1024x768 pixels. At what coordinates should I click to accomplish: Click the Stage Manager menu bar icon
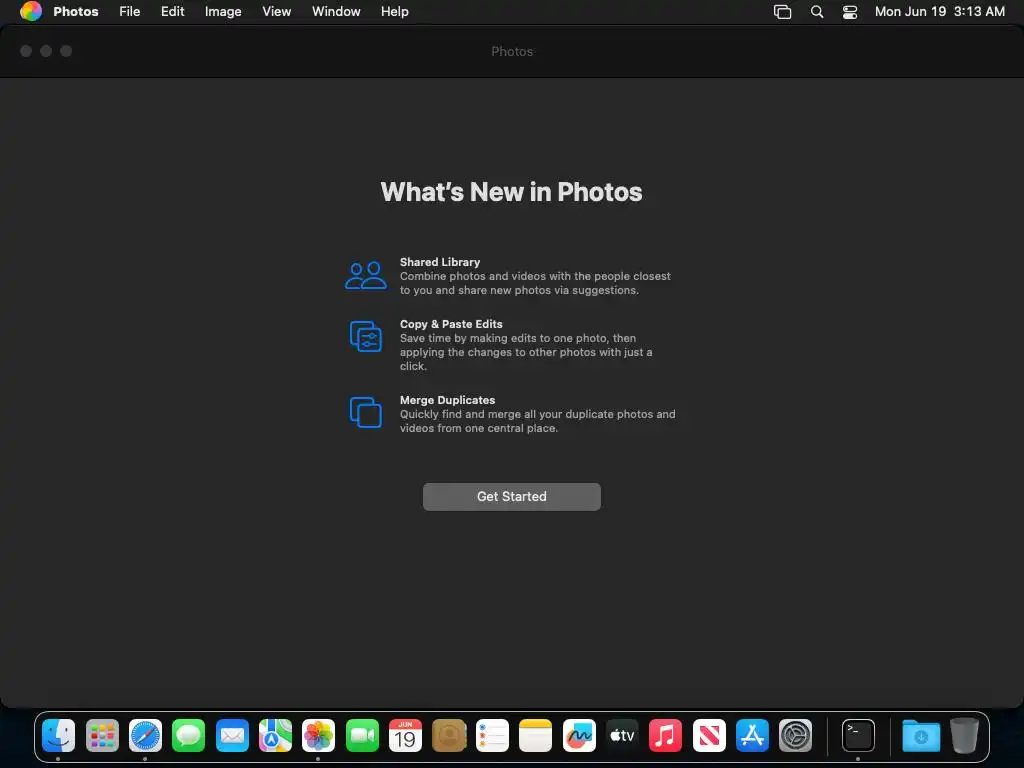782,11
